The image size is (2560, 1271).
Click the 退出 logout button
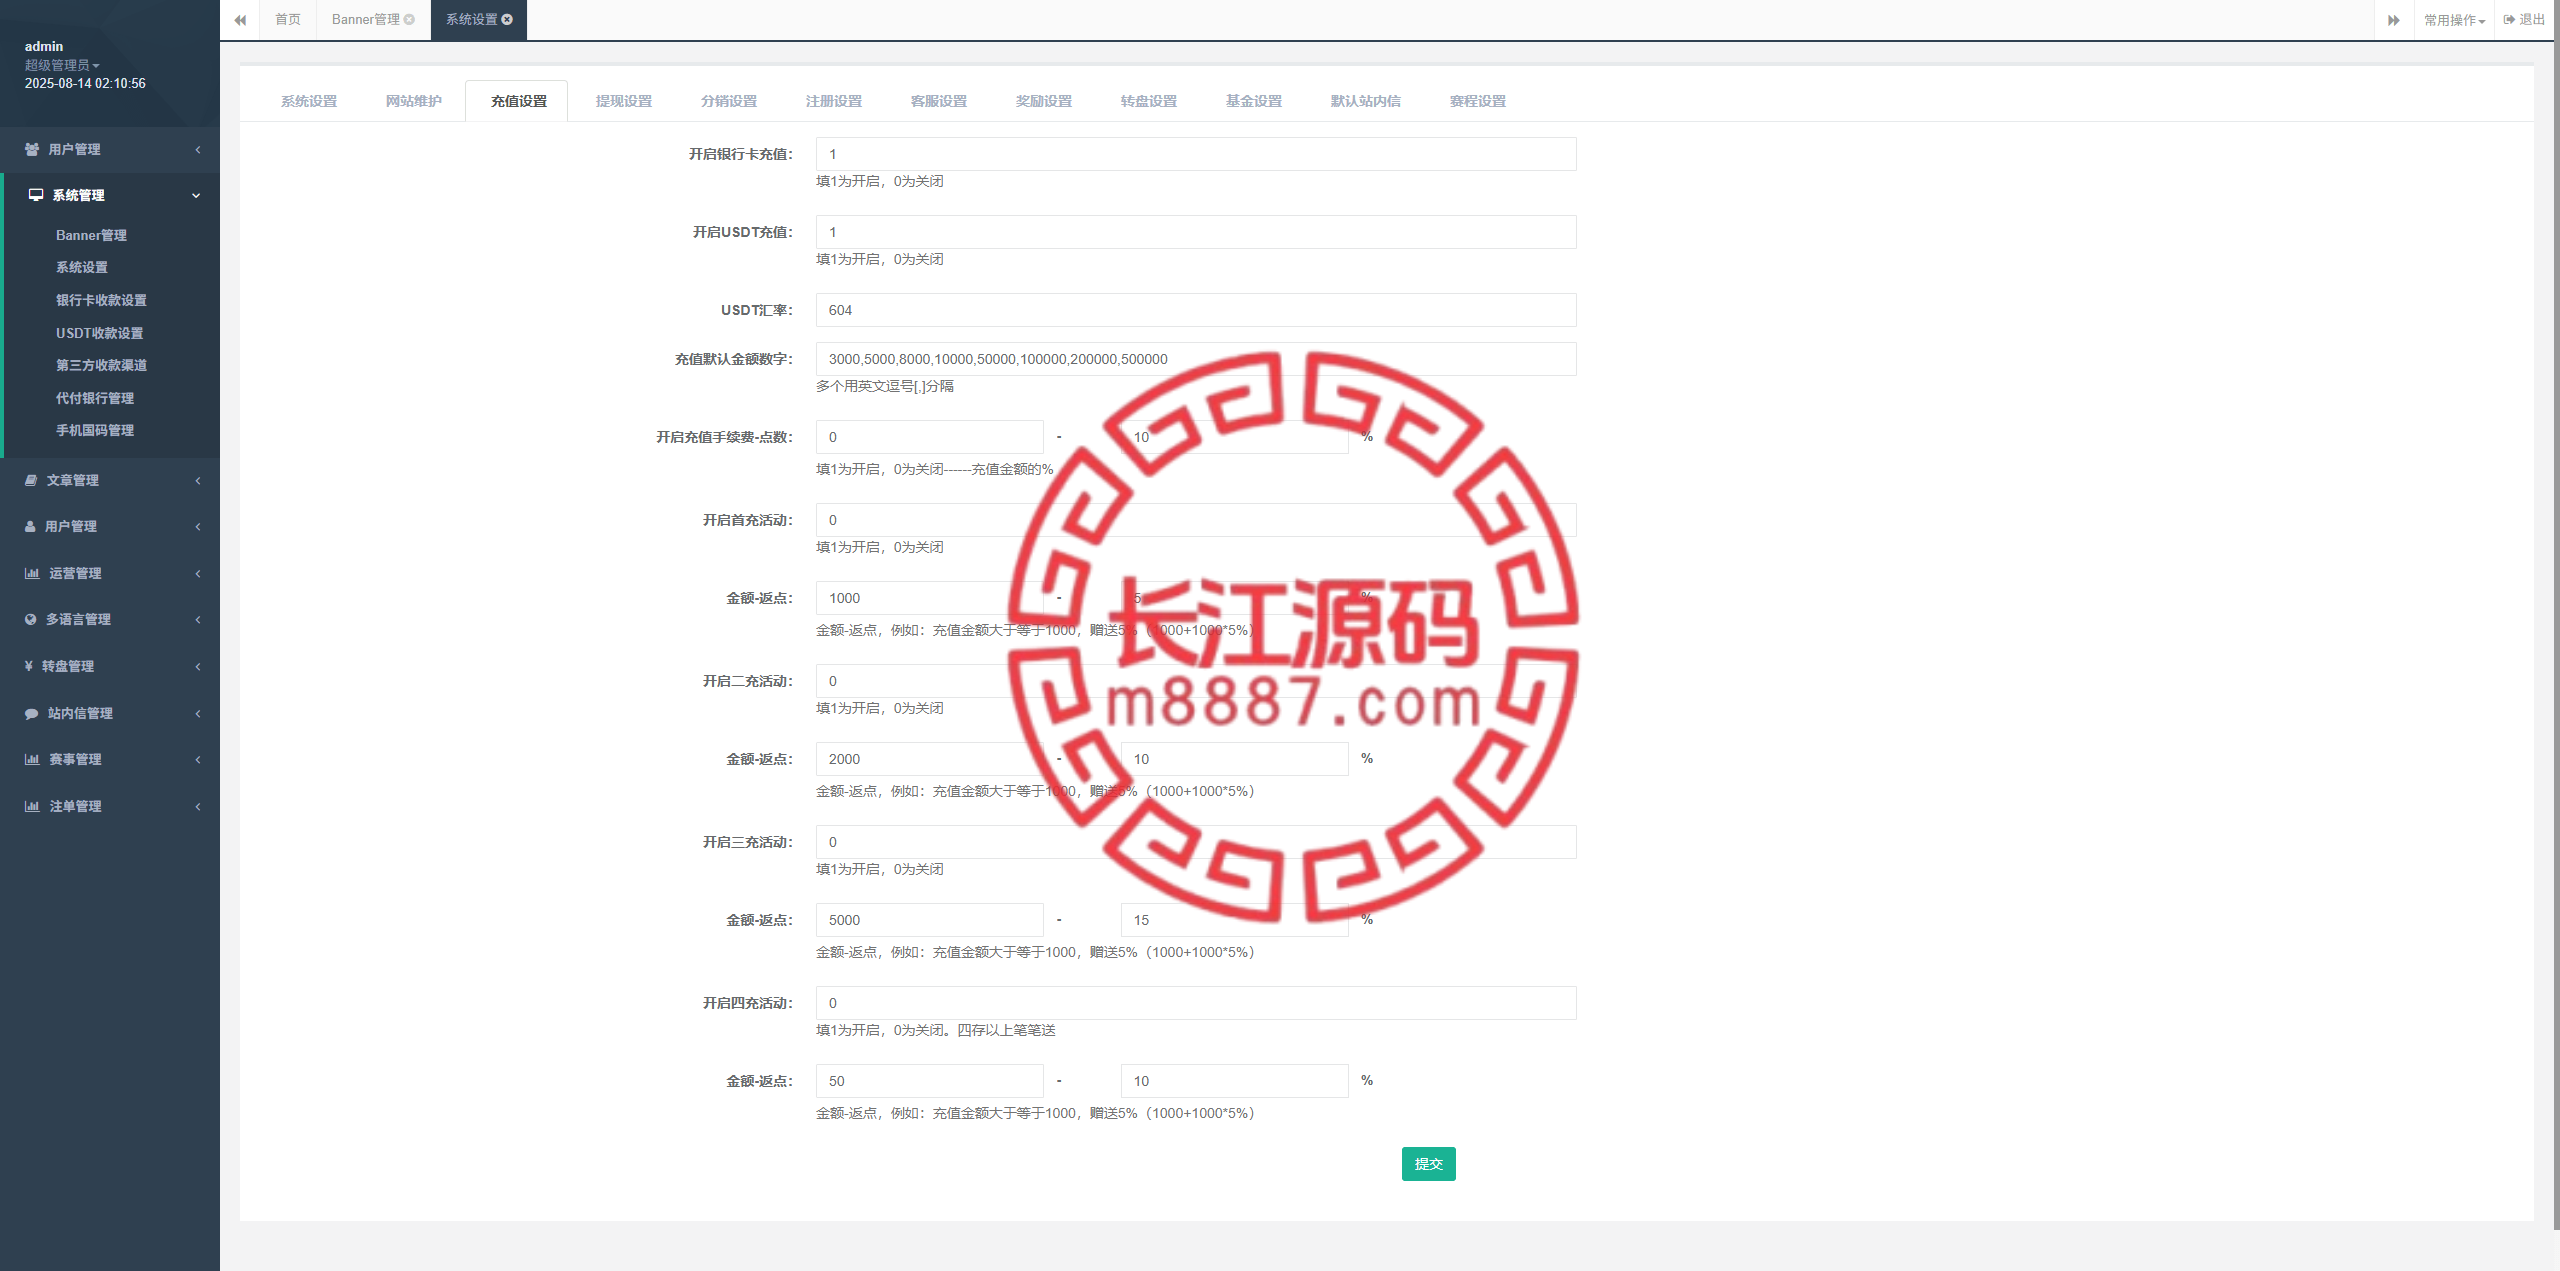pos(2525,19)
